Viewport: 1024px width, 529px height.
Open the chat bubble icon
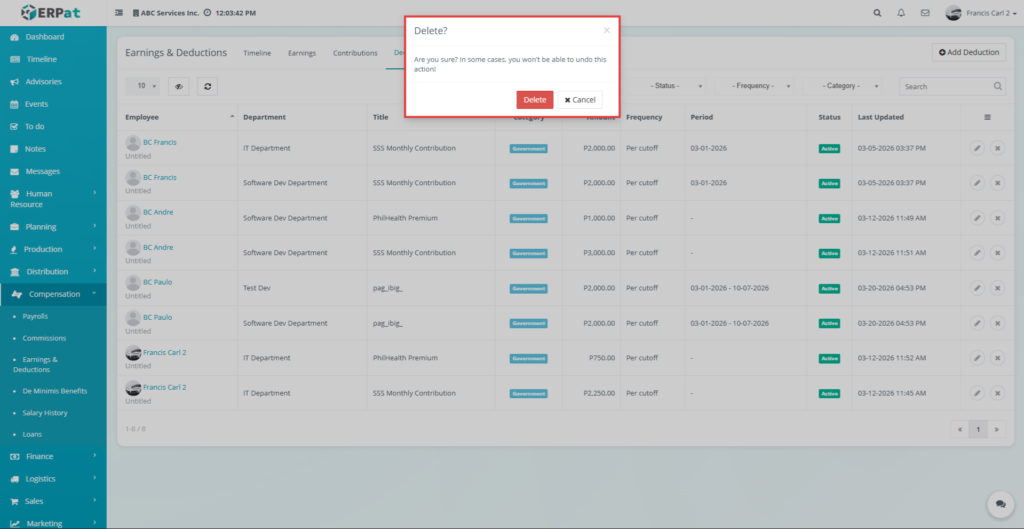click(997, 503)
